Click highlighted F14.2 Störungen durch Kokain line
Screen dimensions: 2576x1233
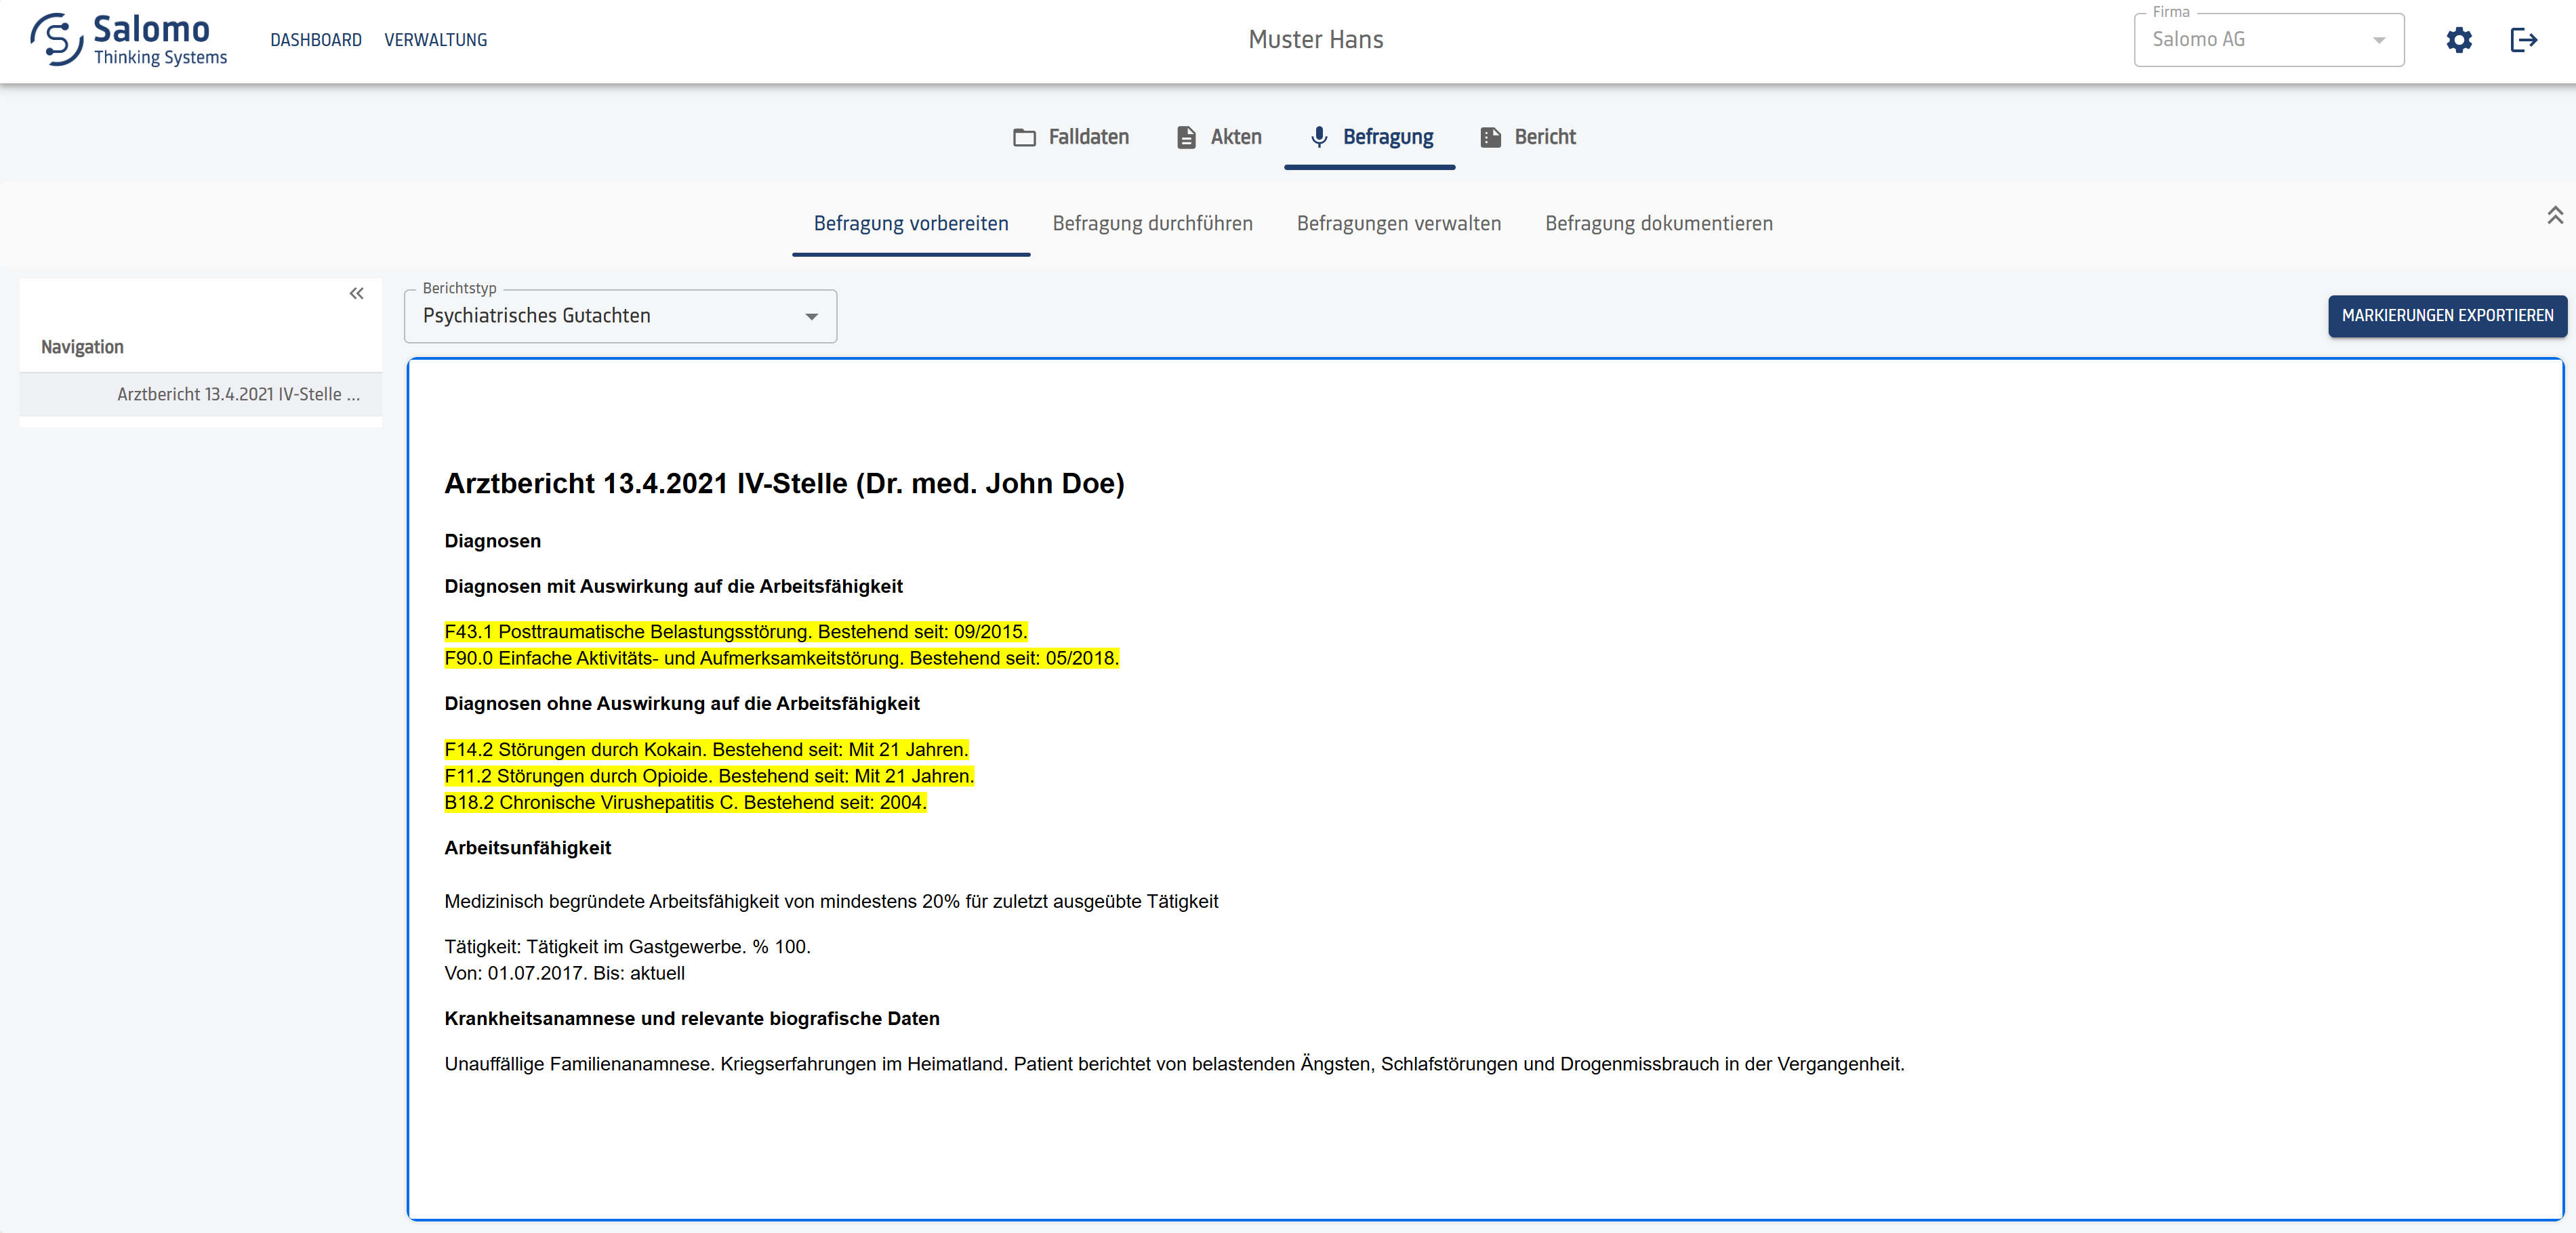pos(707,750)
